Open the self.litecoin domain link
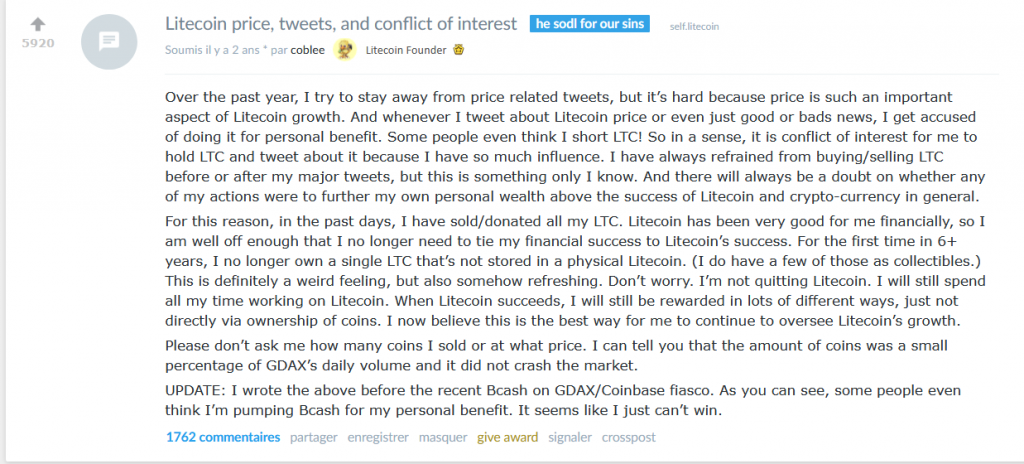Image resolution: width=1024 pixels, height=464 pixels. click(x=694, y=25)
